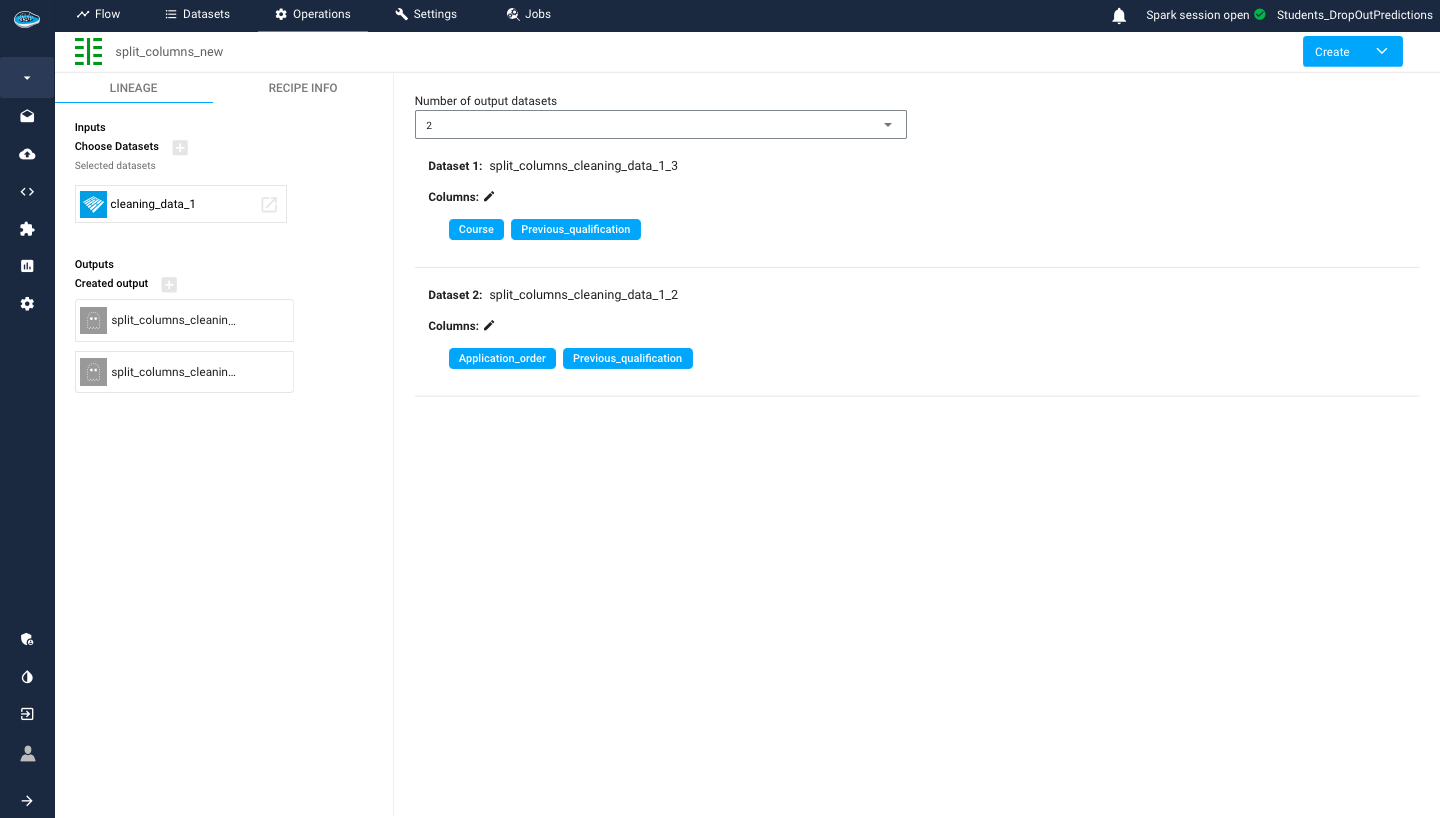Open the number of output datasets dropdown

pos(887,124)
